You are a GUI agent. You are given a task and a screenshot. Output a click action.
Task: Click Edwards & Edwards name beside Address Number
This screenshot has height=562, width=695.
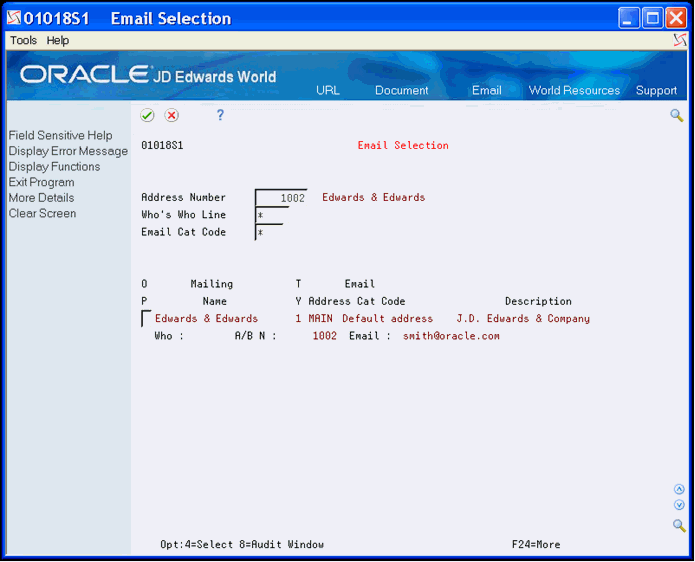point(374,197)
